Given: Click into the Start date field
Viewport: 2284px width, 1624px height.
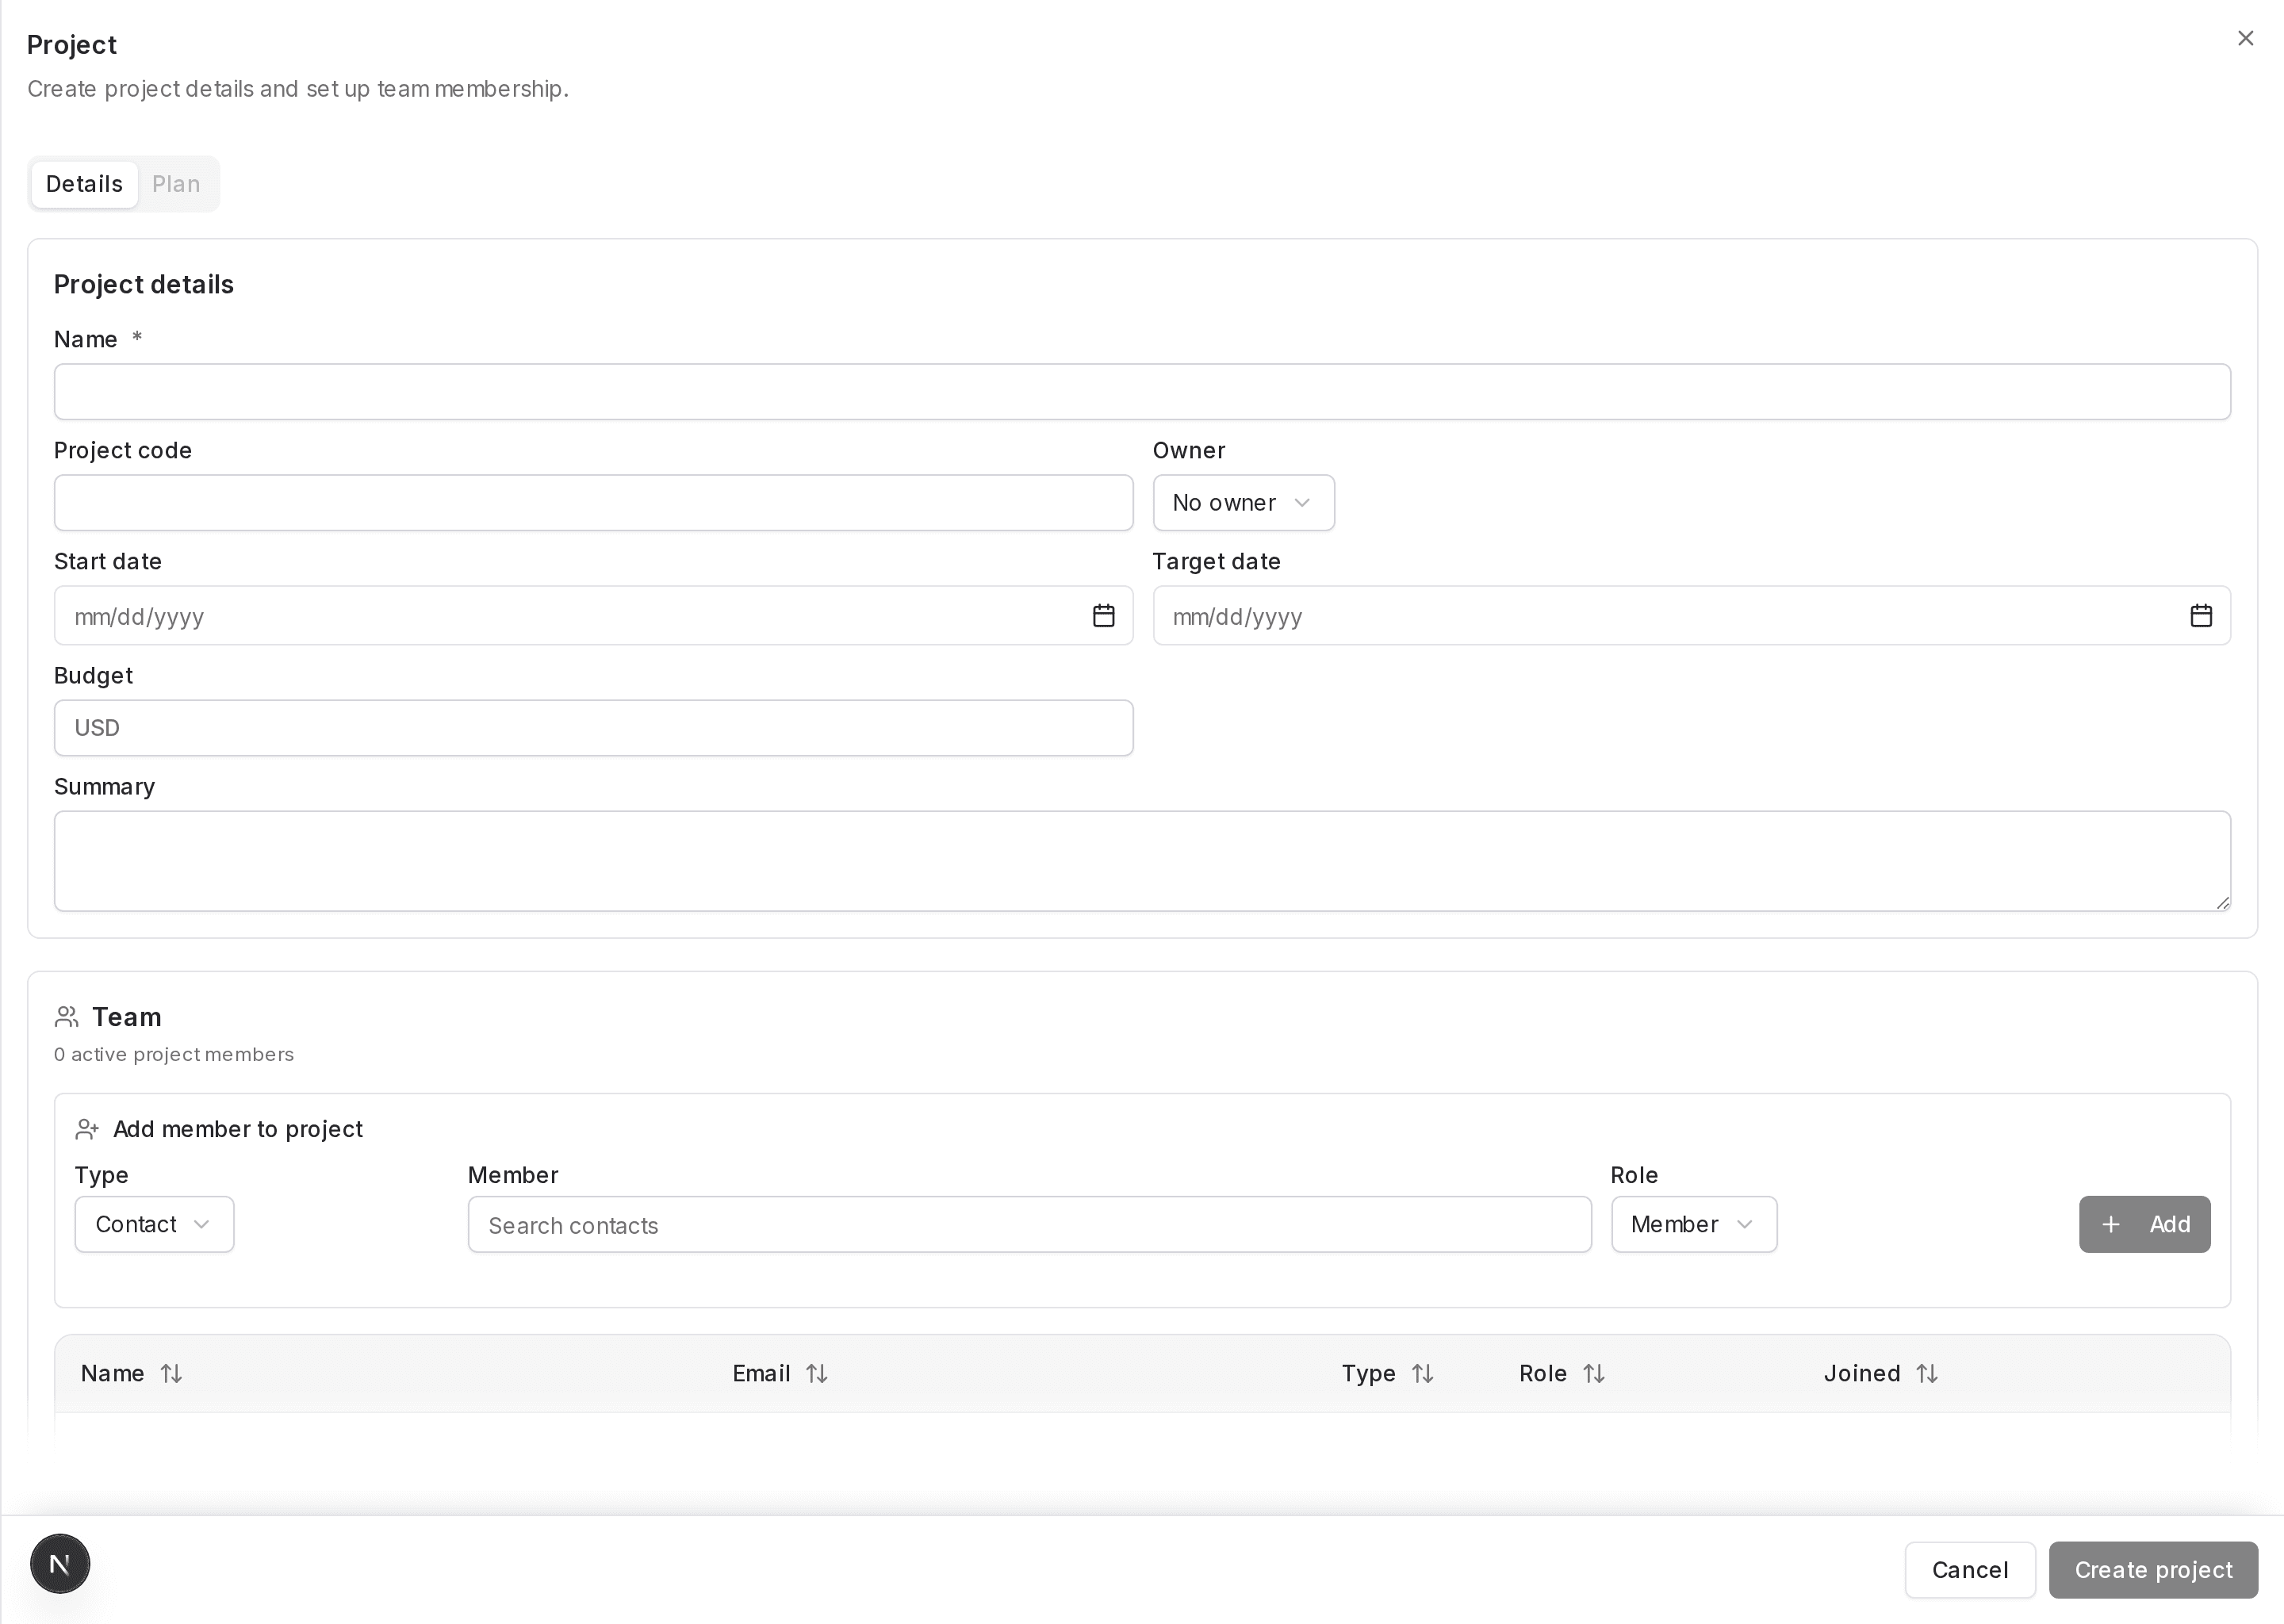Looking at the screenshot, I should click(x=593, y=616).
